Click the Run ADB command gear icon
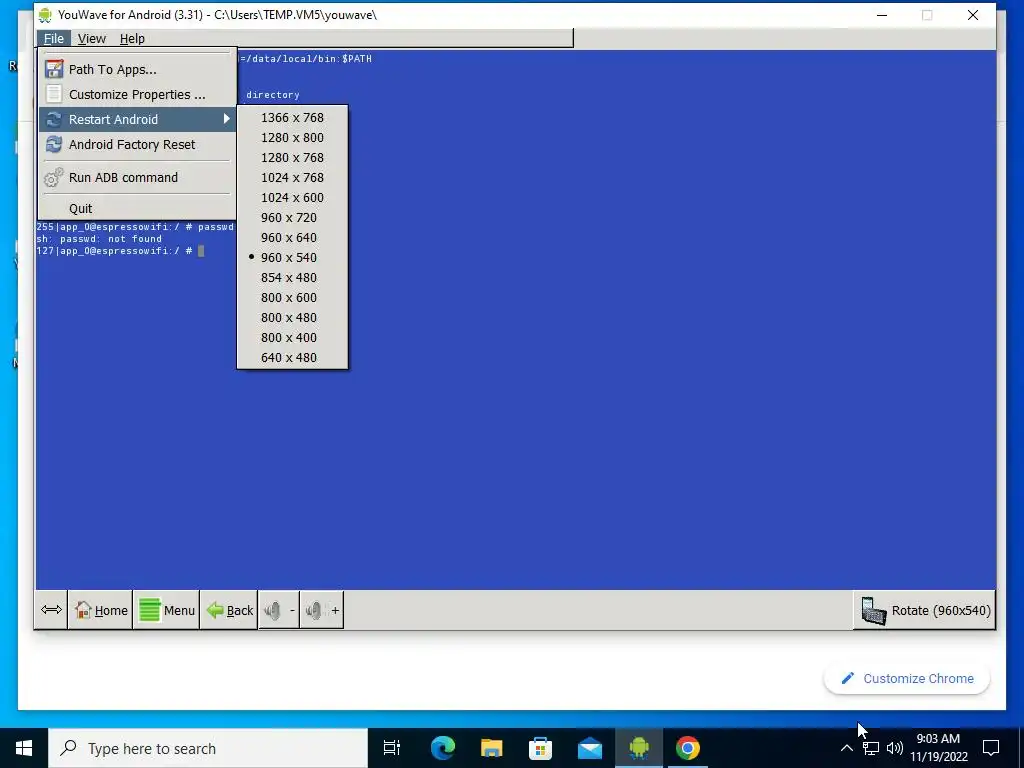 point(54,178)
